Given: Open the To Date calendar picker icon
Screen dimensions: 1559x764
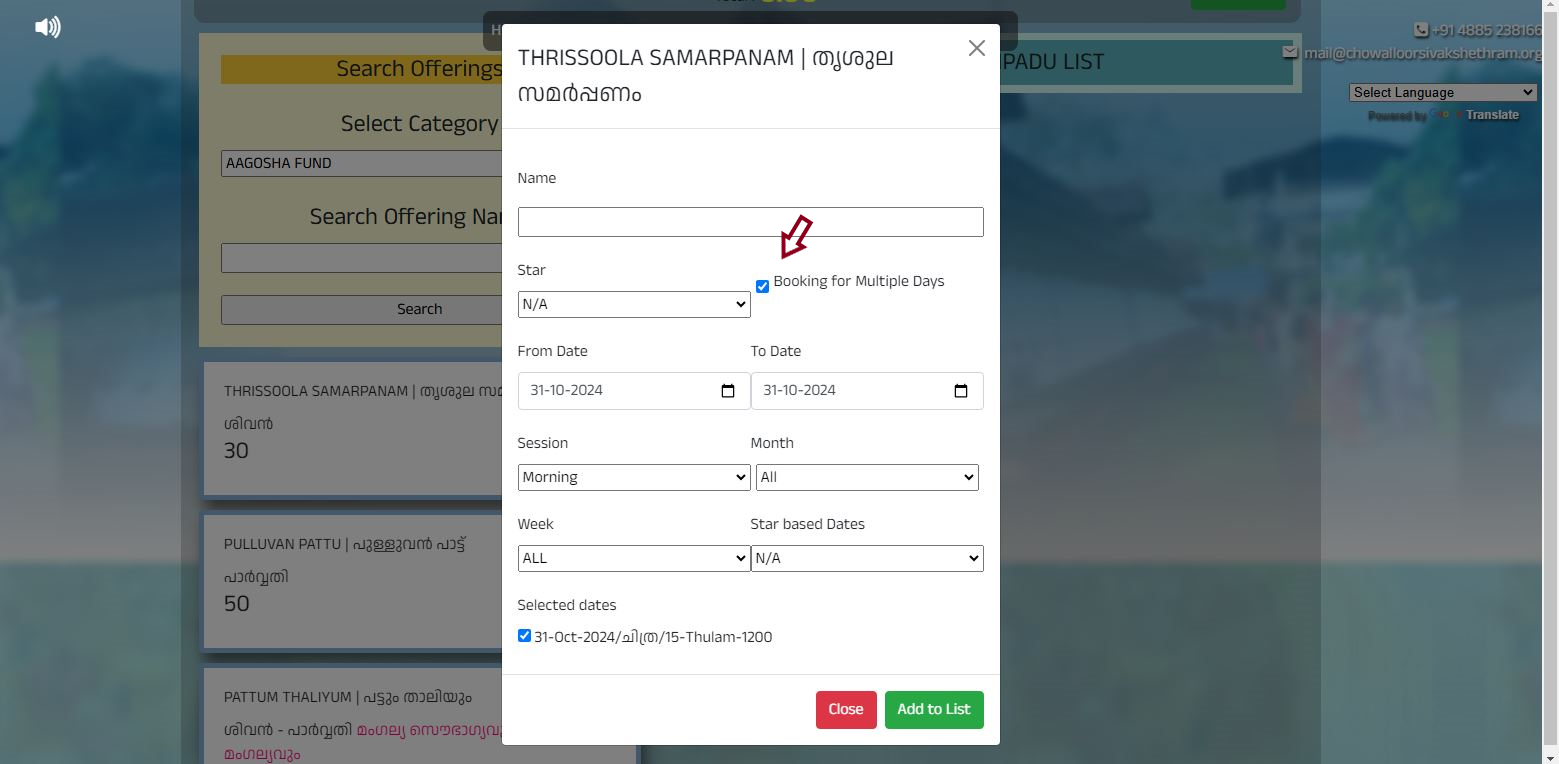Looking at the screenshot, I should pyautogui.click(x=961, y=391).
